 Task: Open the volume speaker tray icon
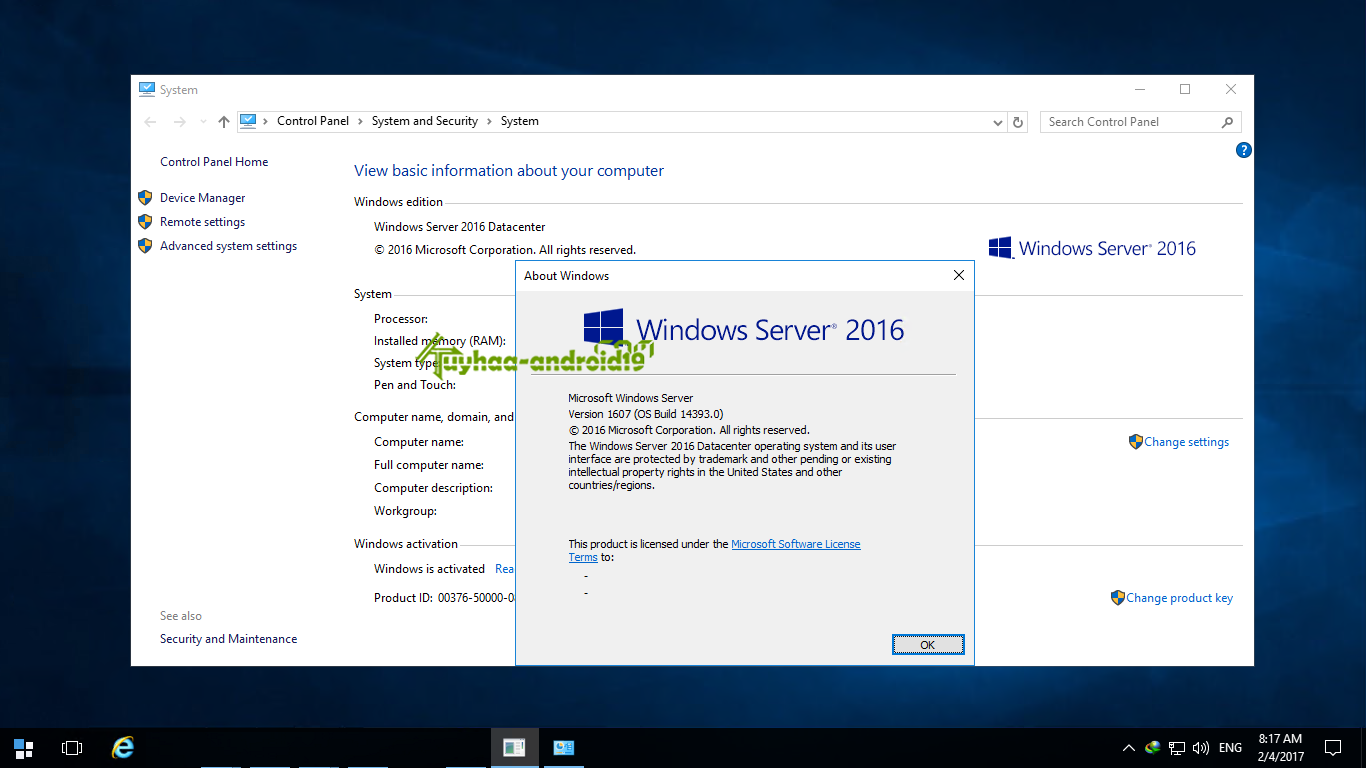pos(1201,748)
